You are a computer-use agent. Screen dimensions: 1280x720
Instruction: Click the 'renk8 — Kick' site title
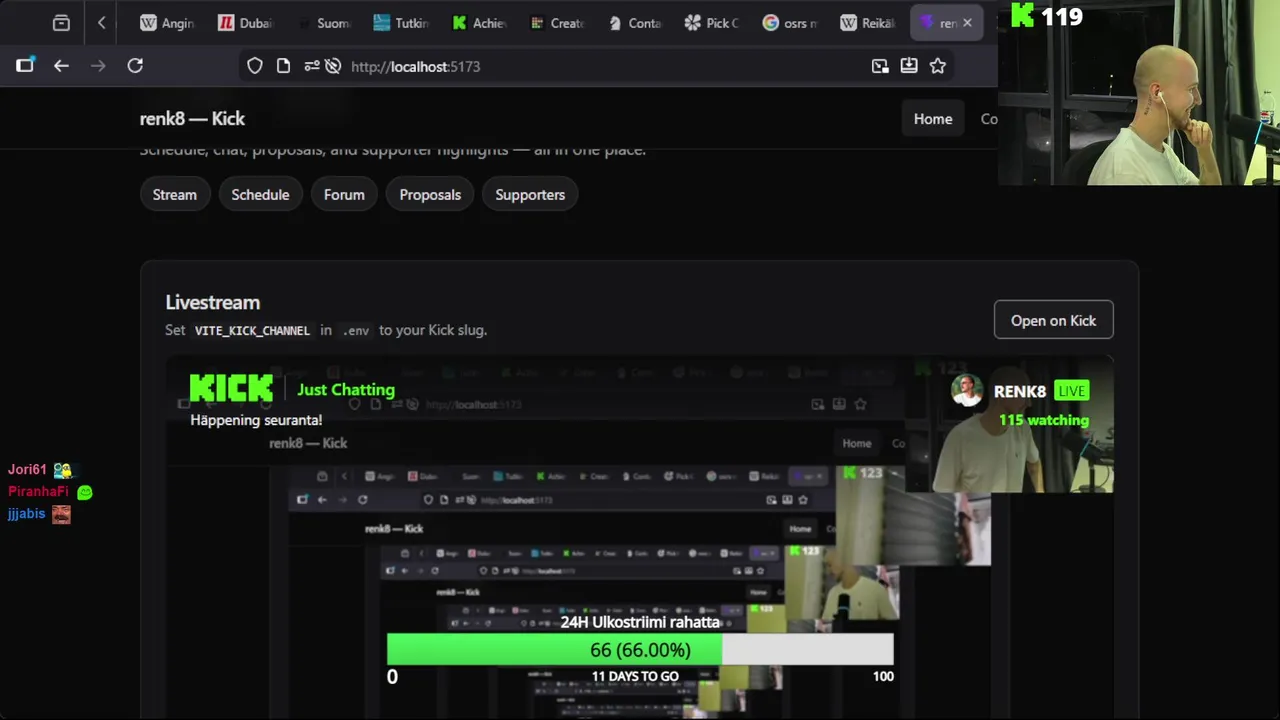192,118
